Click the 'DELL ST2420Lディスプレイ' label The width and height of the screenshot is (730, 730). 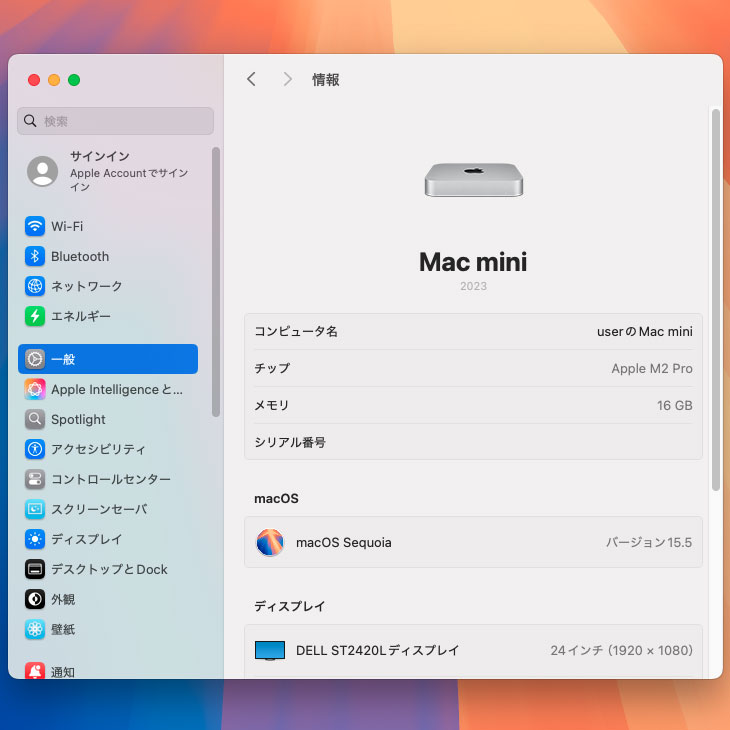tap(378, 650)
